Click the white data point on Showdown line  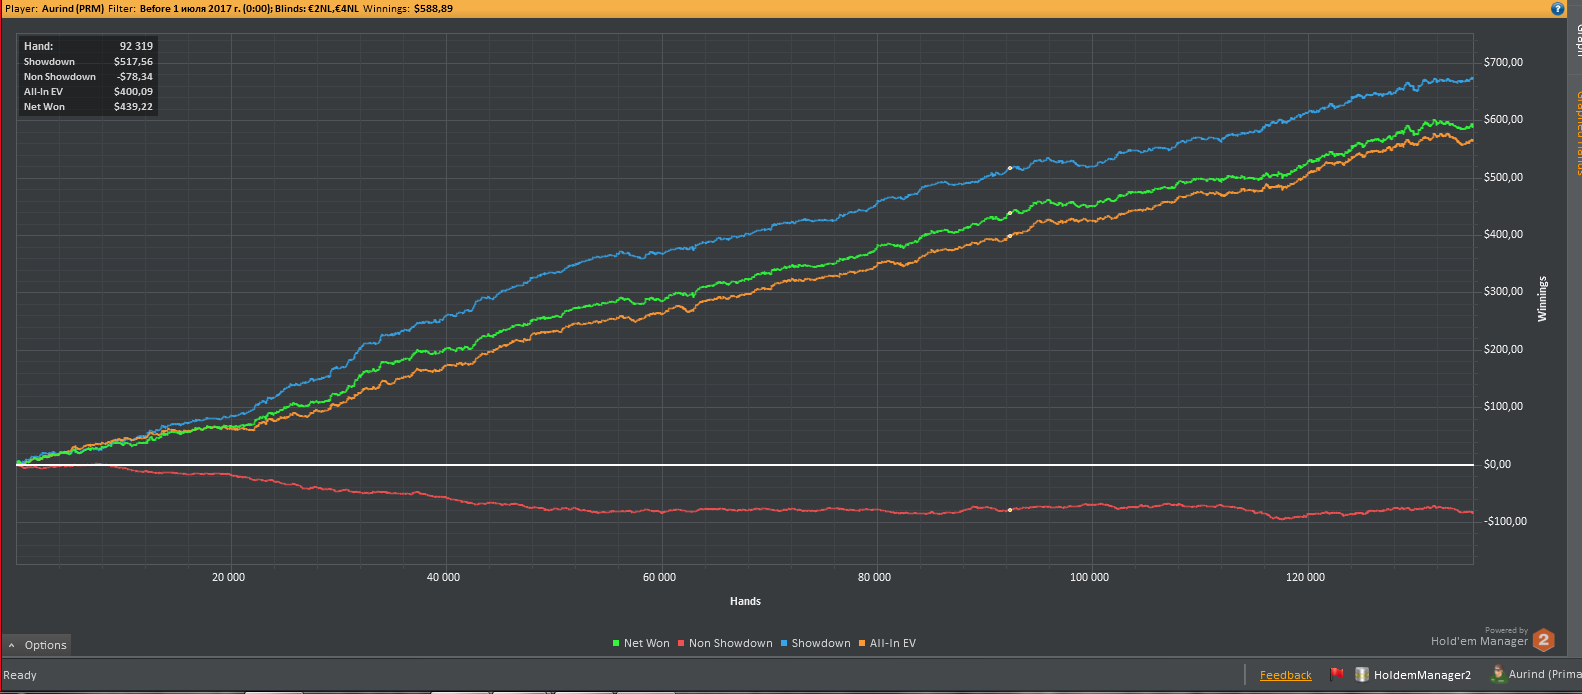click(x=1010, y=168)
